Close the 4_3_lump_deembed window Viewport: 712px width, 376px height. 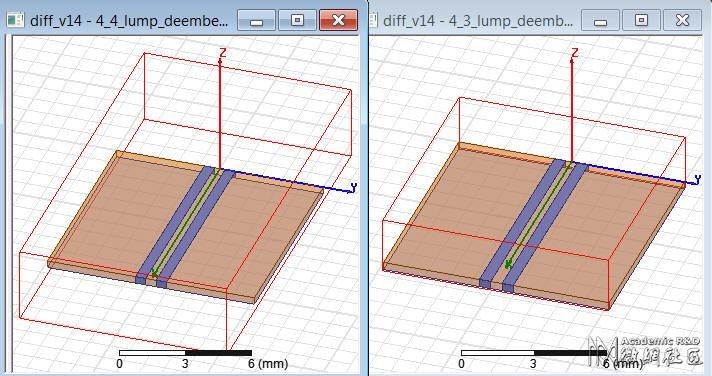pos(682,20)
